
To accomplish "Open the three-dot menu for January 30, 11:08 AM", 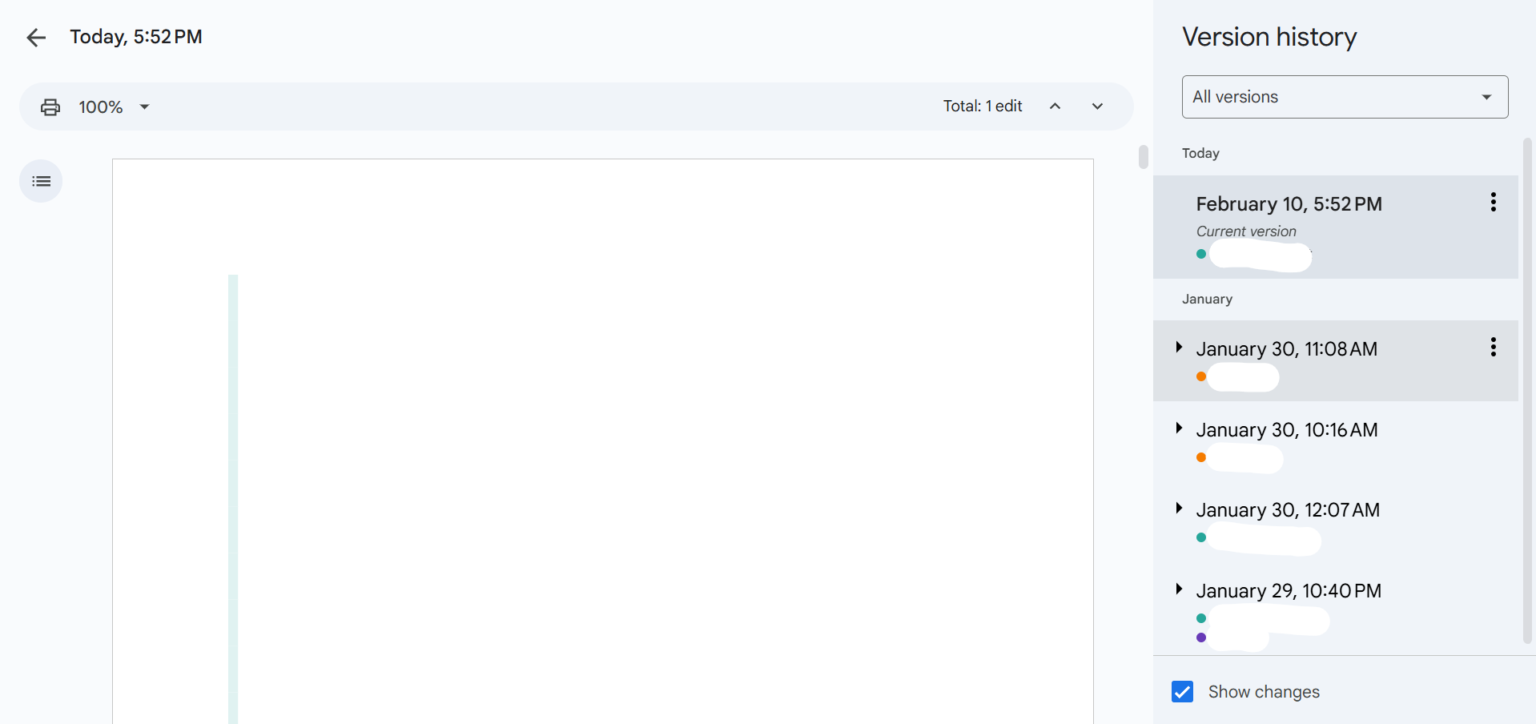I will click(1493, 347).
